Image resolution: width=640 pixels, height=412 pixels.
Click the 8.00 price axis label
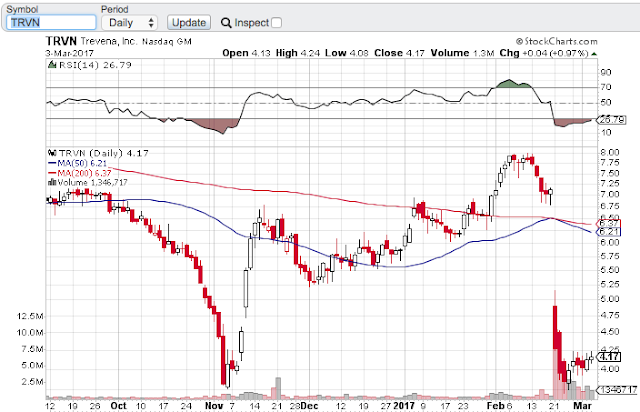pyautogui.click(x=610, y=152)
